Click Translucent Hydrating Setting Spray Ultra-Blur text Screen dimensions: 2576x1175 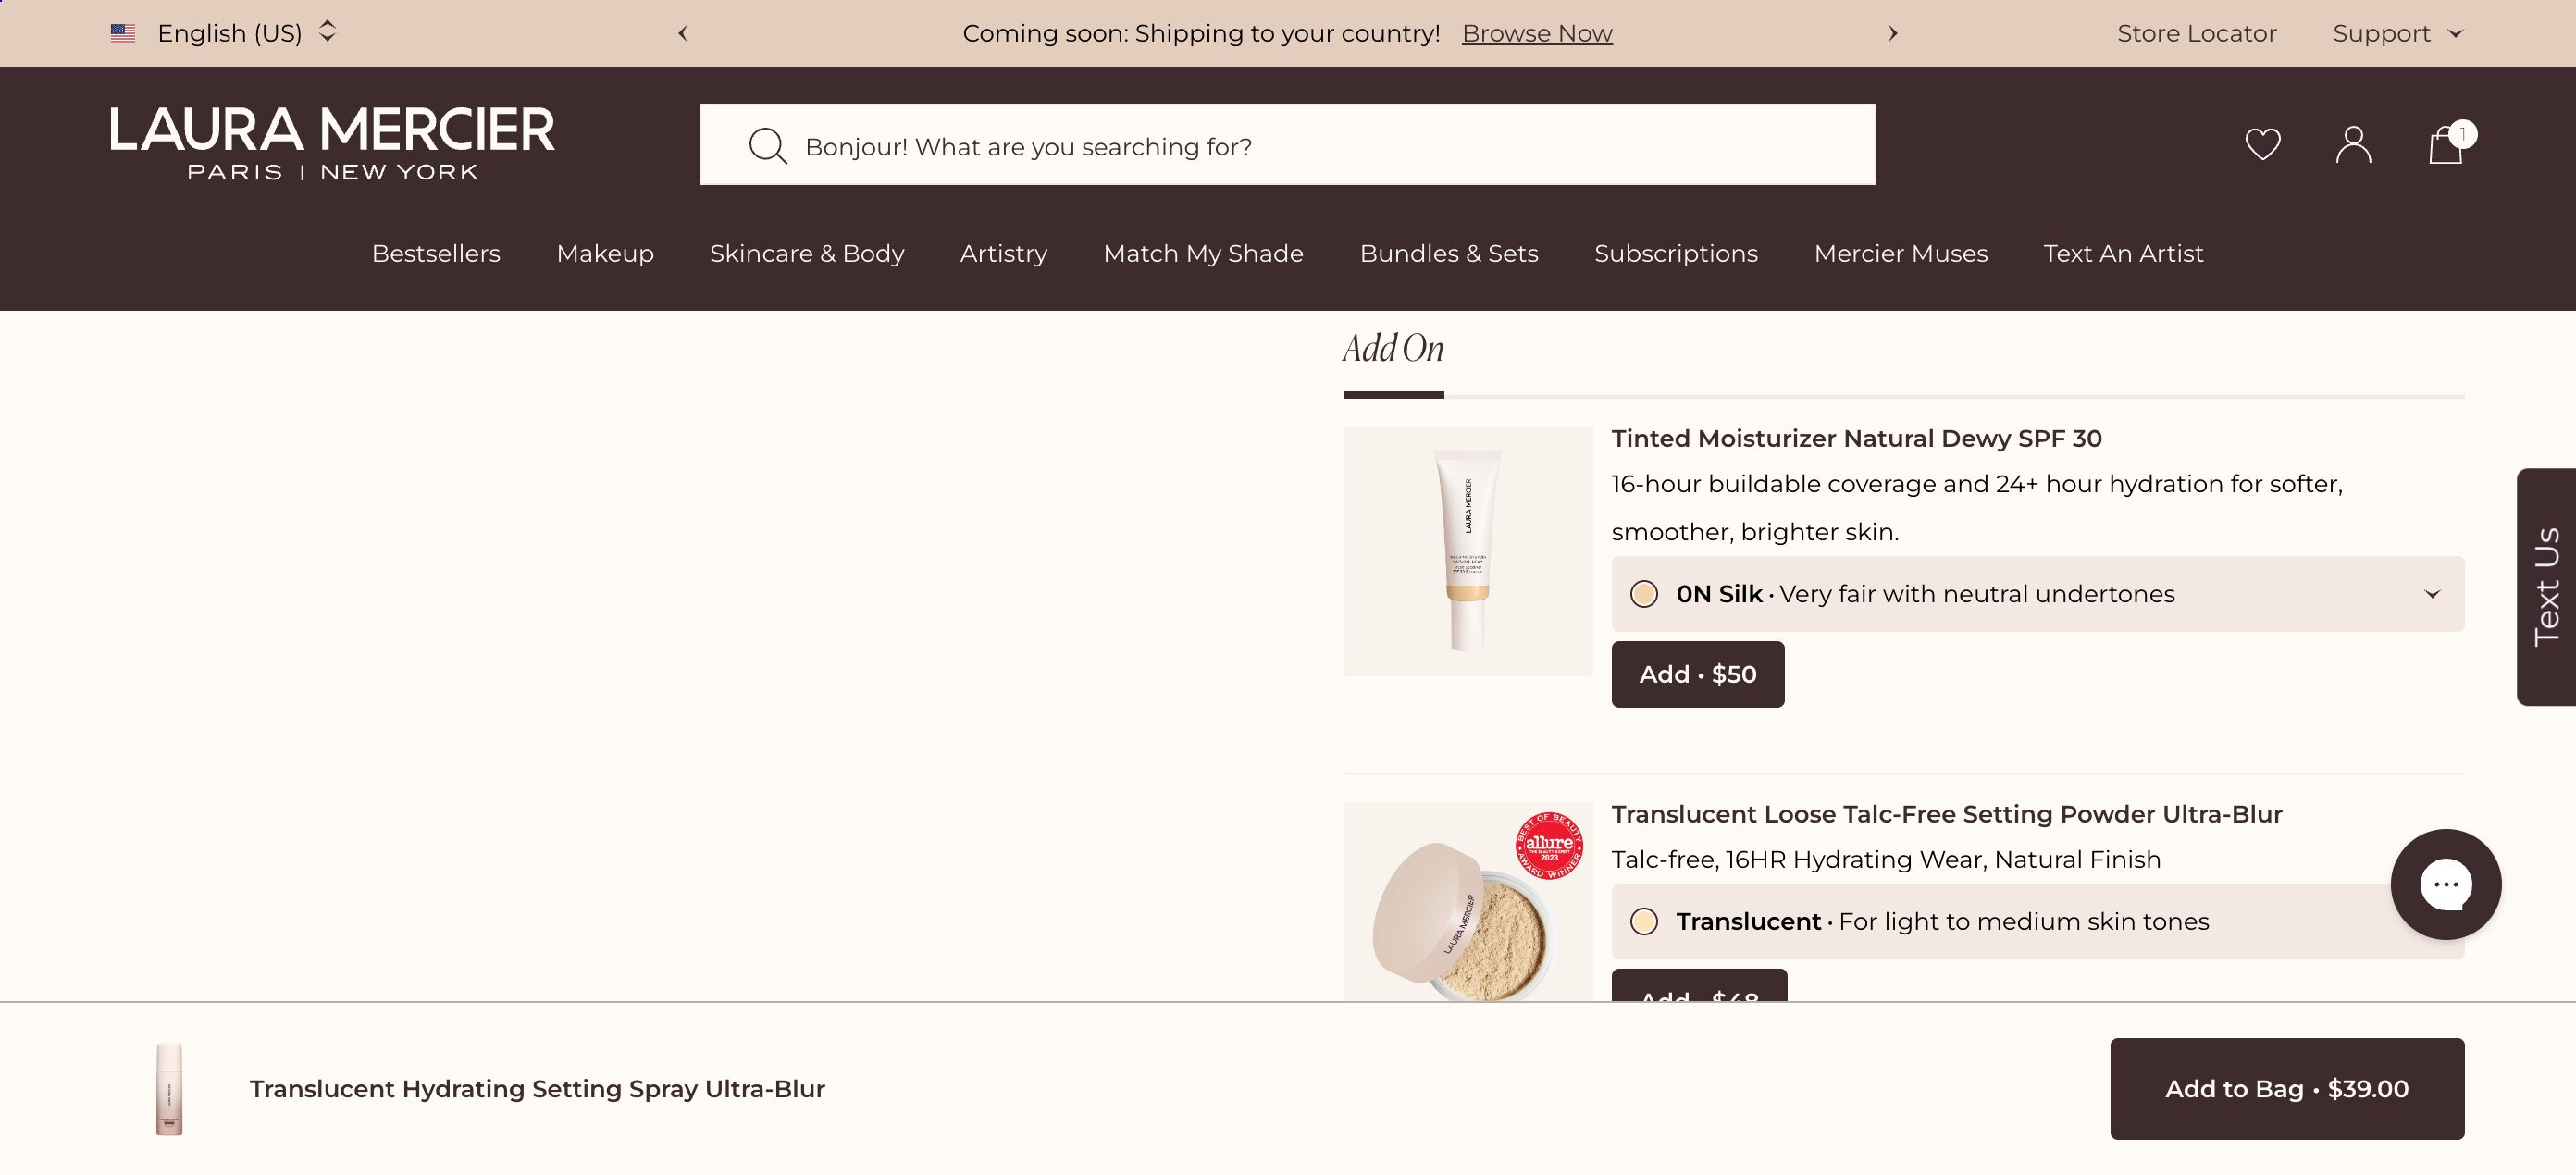(x=537, y=1089)
